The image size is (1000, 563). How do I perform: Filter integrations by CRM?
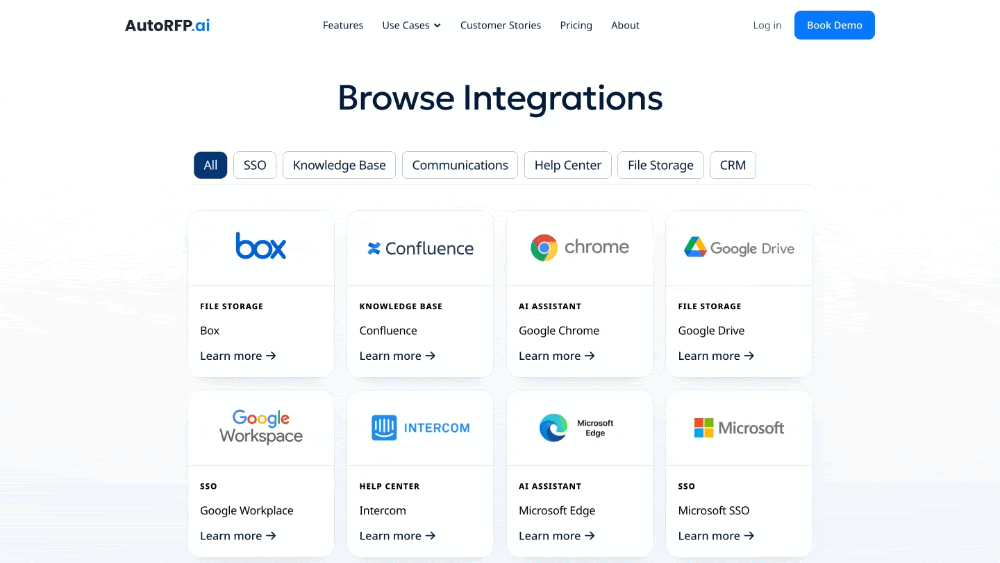[733, 165]
